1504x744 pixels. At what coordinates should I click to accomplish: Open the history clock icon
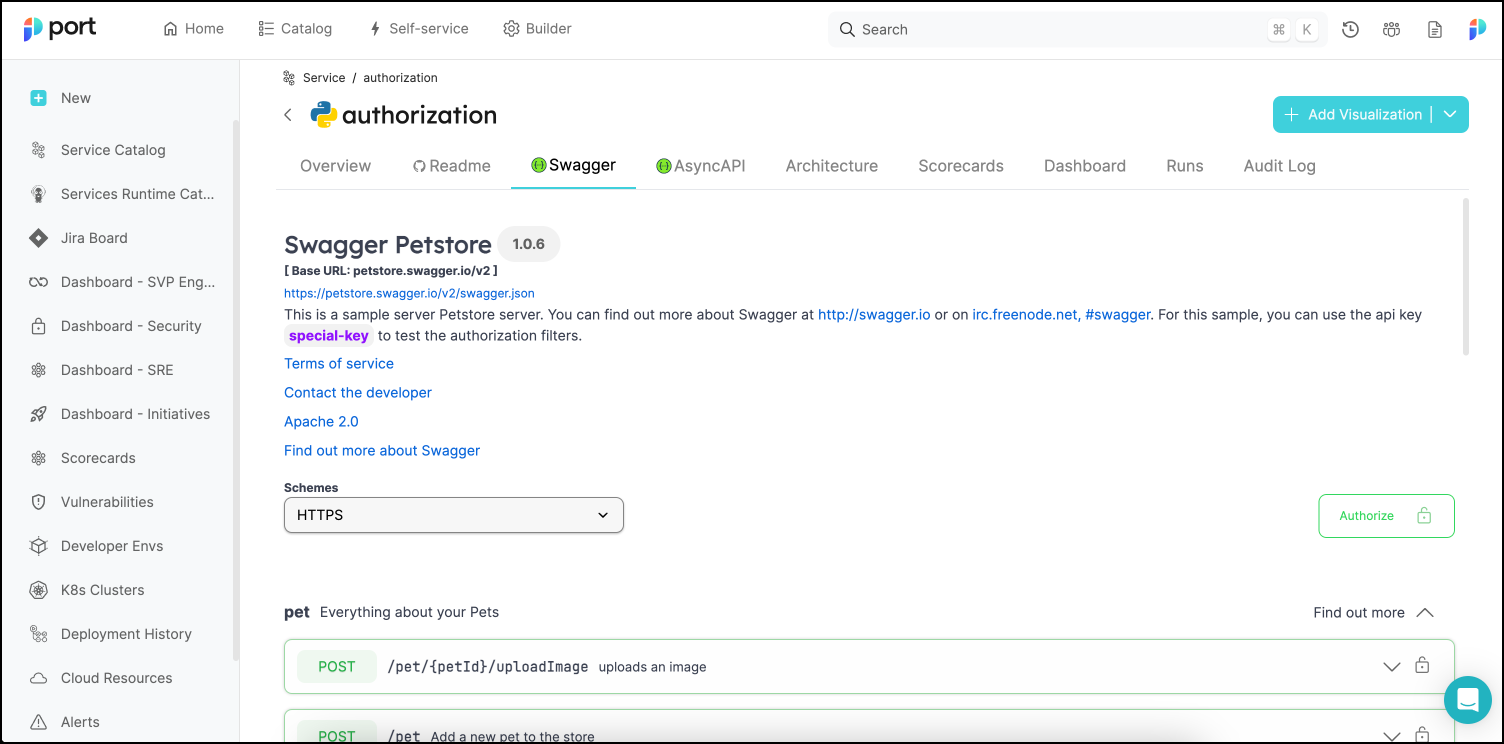pyautogui.click(x=1350, y=29)
